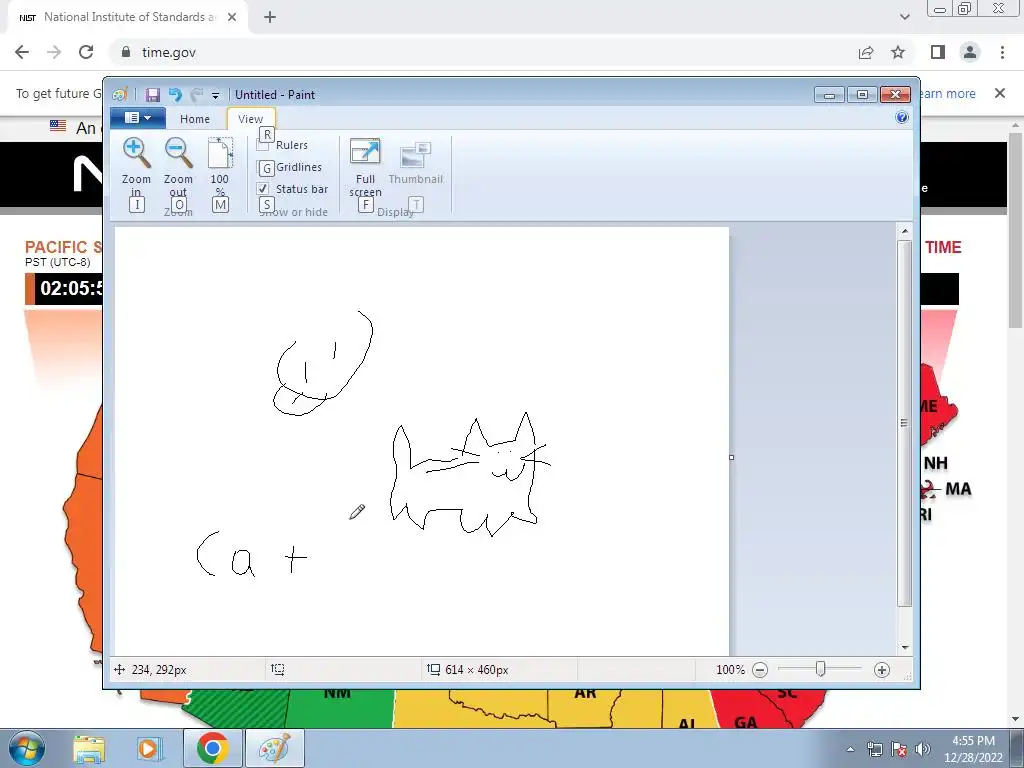The height and width of the screenshot is (768, 1024).
Task: Show hidden icons in the system tray
Action: (x=850, y=750)
